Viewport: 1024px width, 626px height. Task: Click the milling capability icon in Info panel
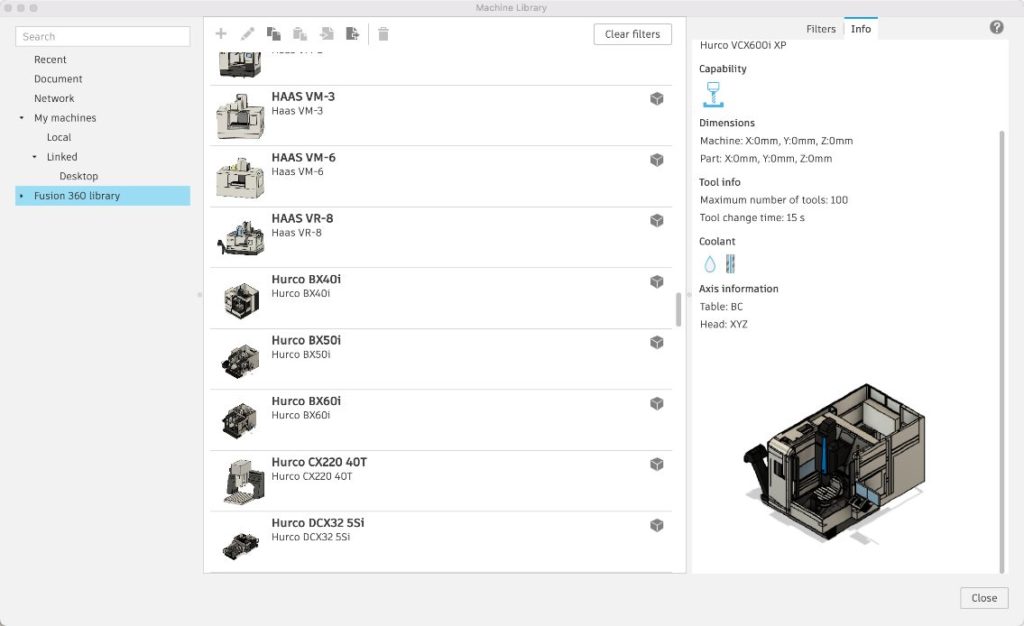pos(713,91)
